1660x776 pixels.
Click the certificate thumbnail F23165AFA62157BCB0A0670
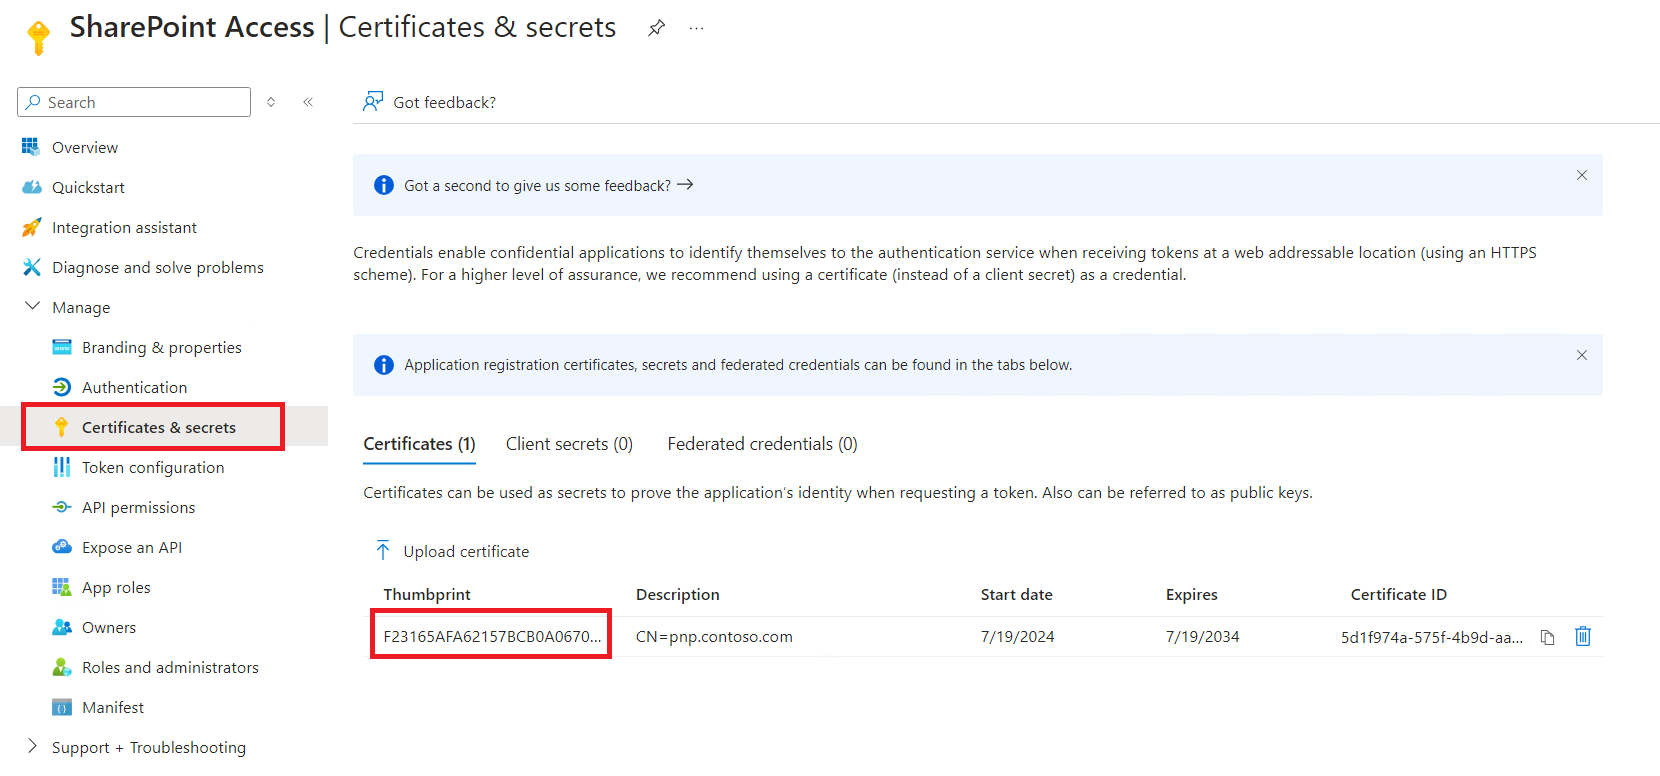tap(492, 636)
